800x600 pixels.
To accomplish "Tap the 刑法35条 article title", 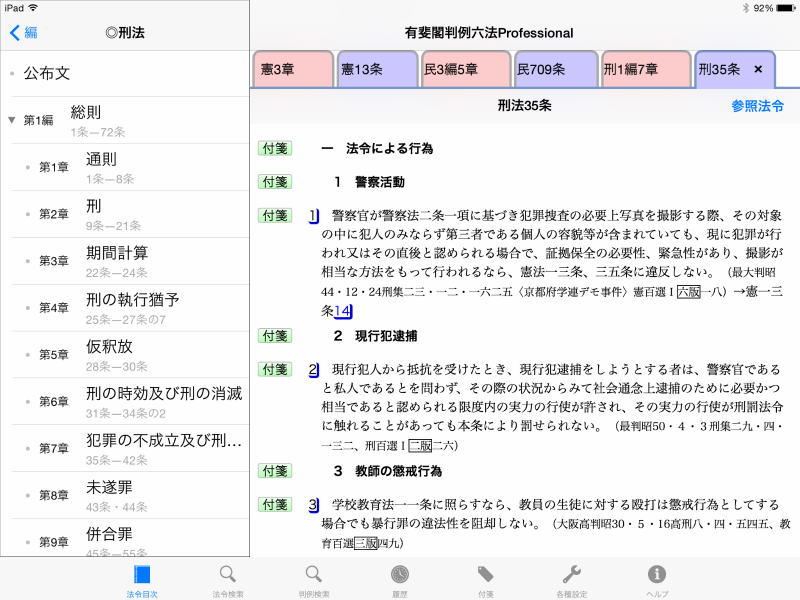I will click(x=524, y=106).
